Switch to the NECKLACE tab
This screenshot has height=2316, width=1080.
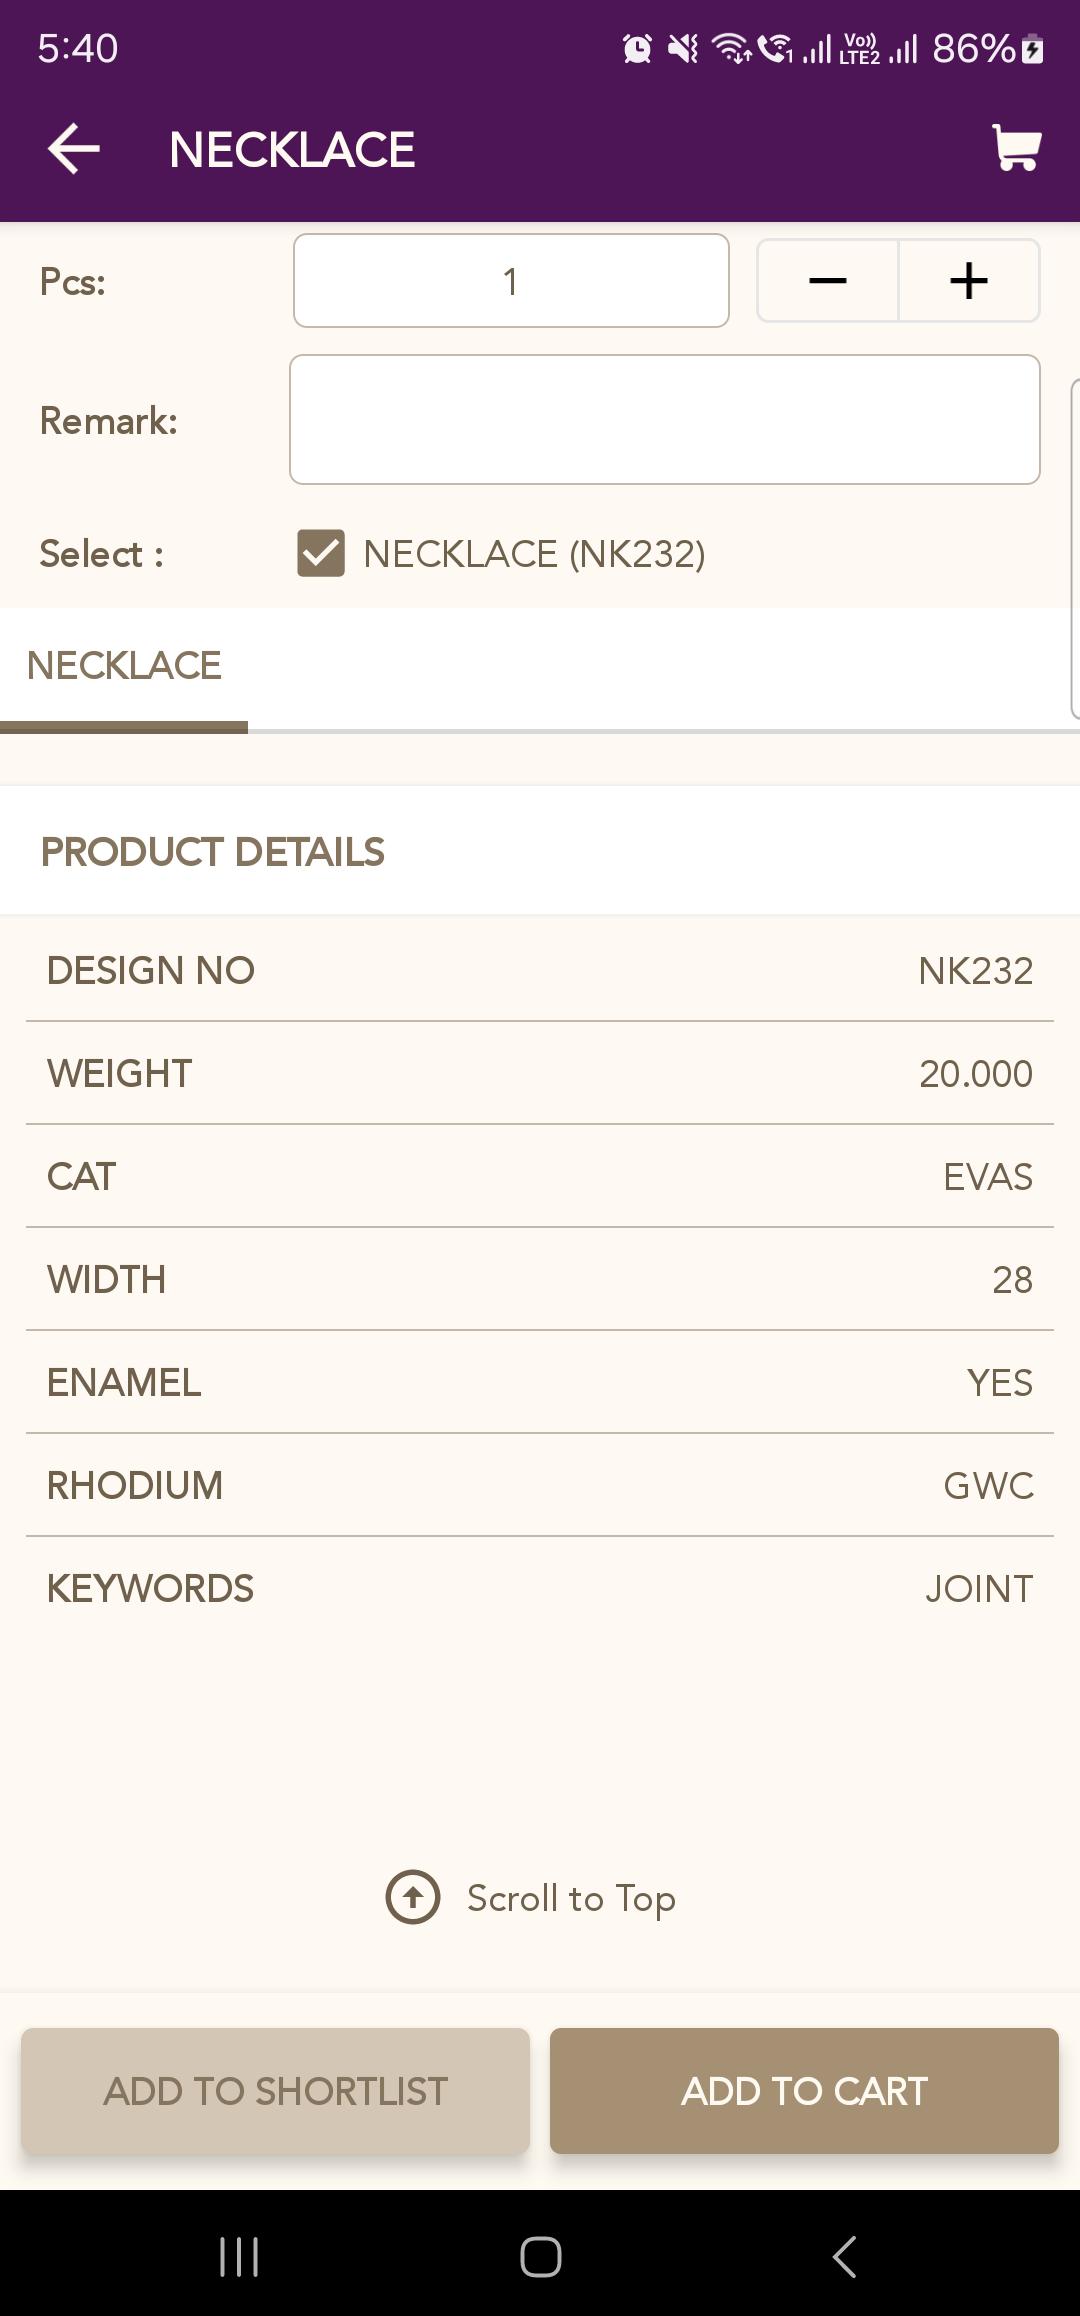click(124, 666)
